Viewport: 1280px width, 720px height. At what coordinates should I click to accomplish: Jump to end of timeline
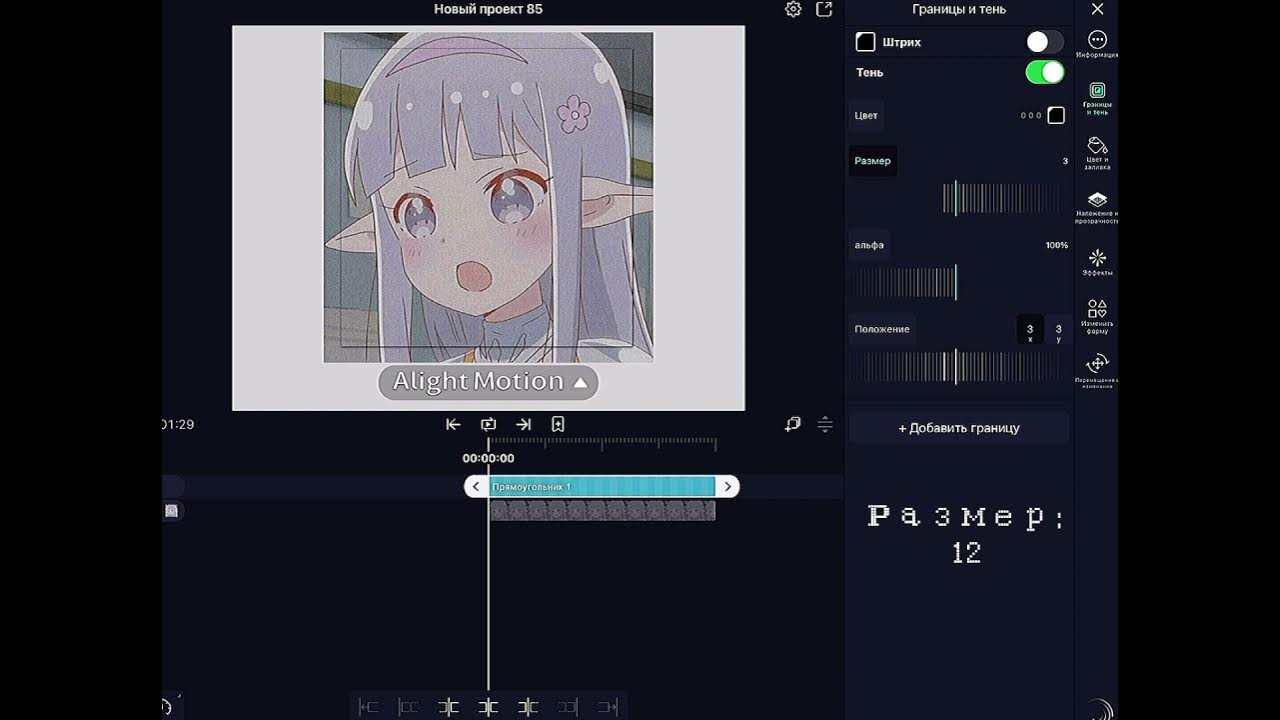[x=523, y=424]
